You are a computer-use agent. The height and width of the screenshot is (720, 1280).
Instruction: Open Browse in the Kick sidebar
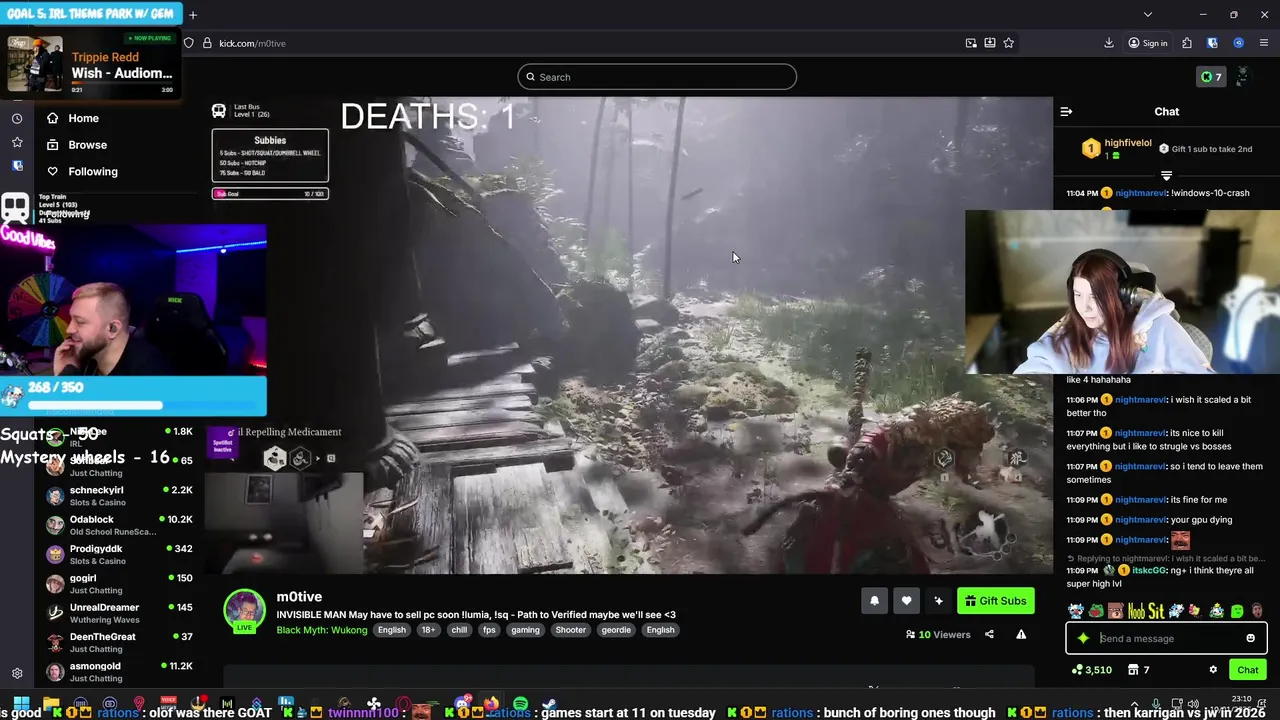tap(87, 145)
